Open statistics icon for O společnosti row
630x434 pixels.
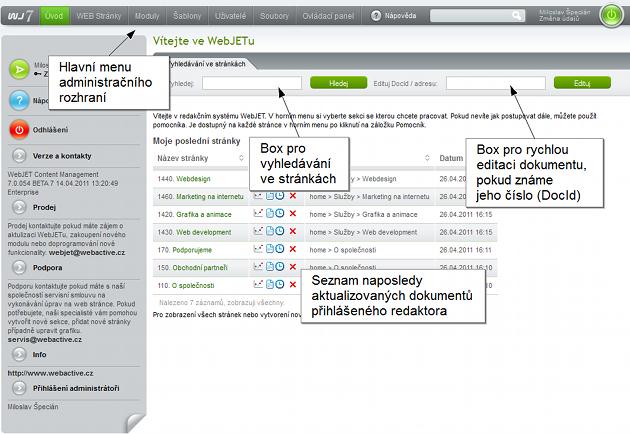(258, 284)
